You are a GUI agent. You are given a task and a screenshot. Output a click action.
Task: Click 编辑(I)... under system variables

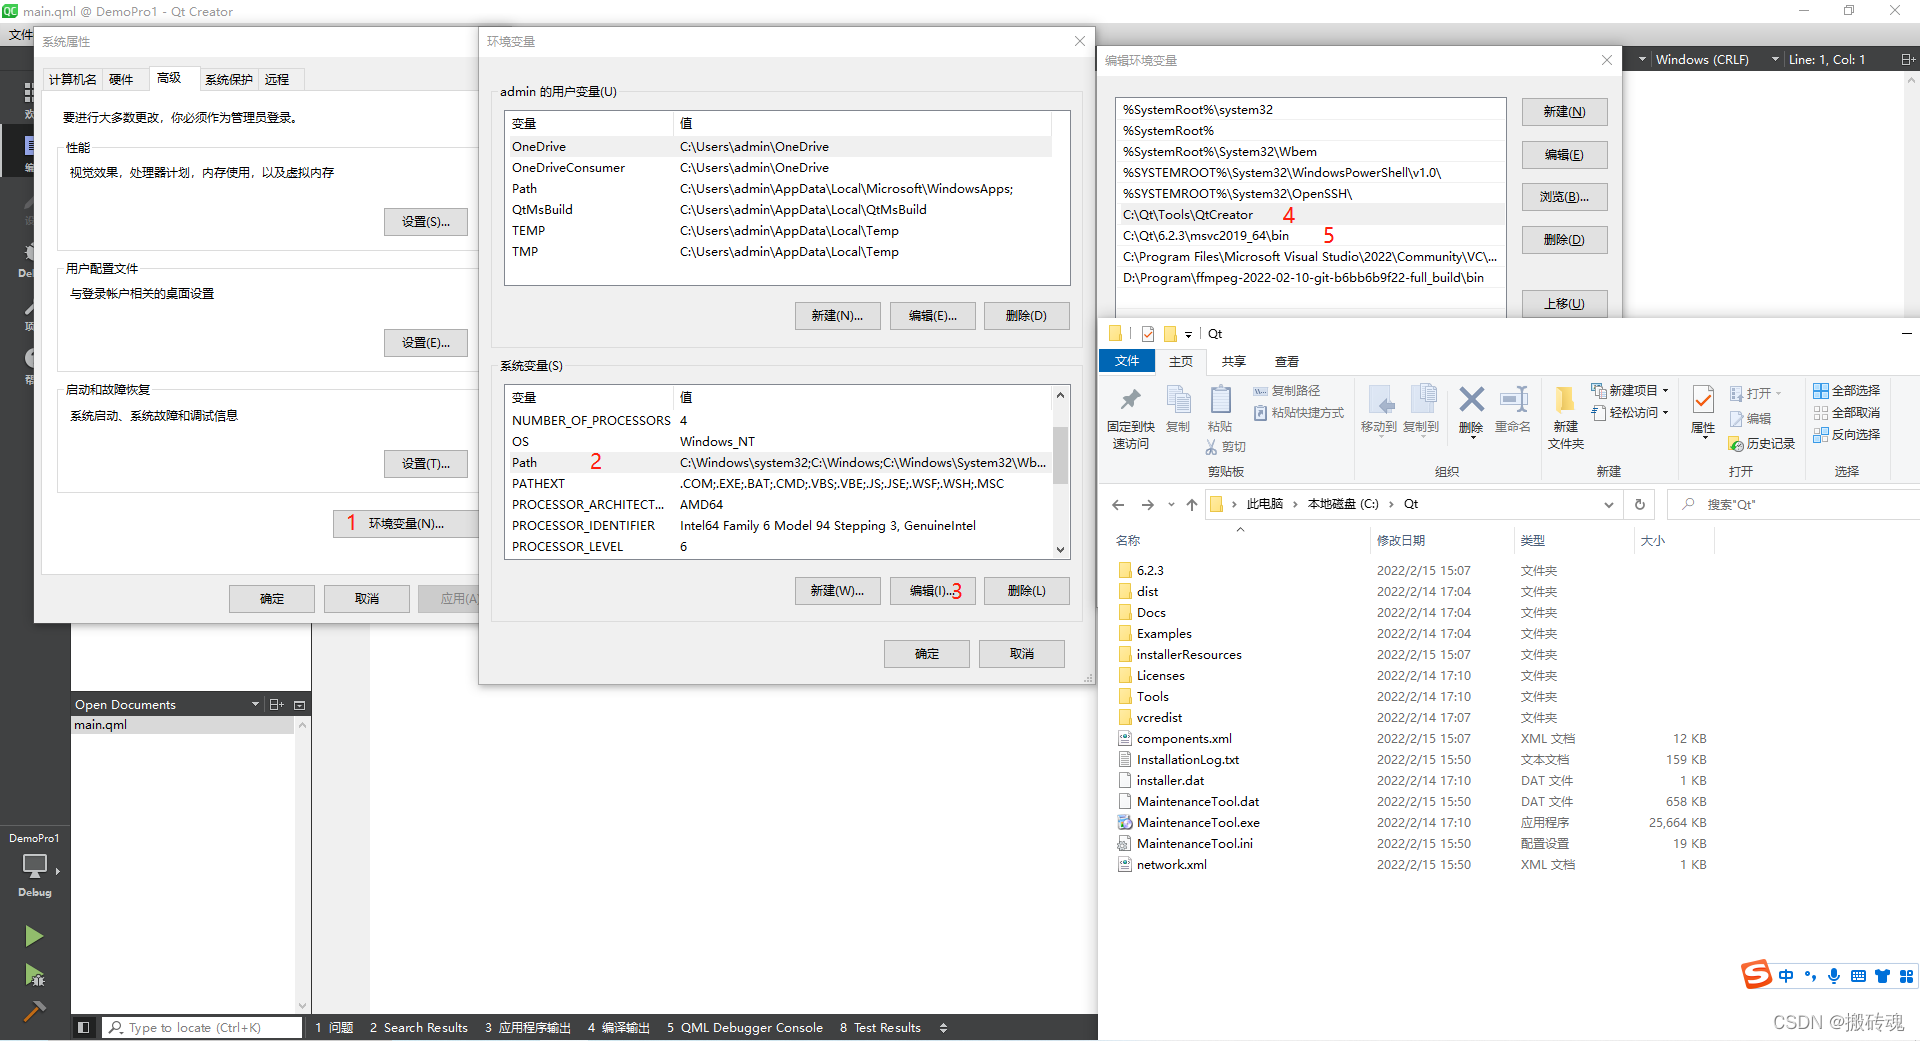pos(932,591)
